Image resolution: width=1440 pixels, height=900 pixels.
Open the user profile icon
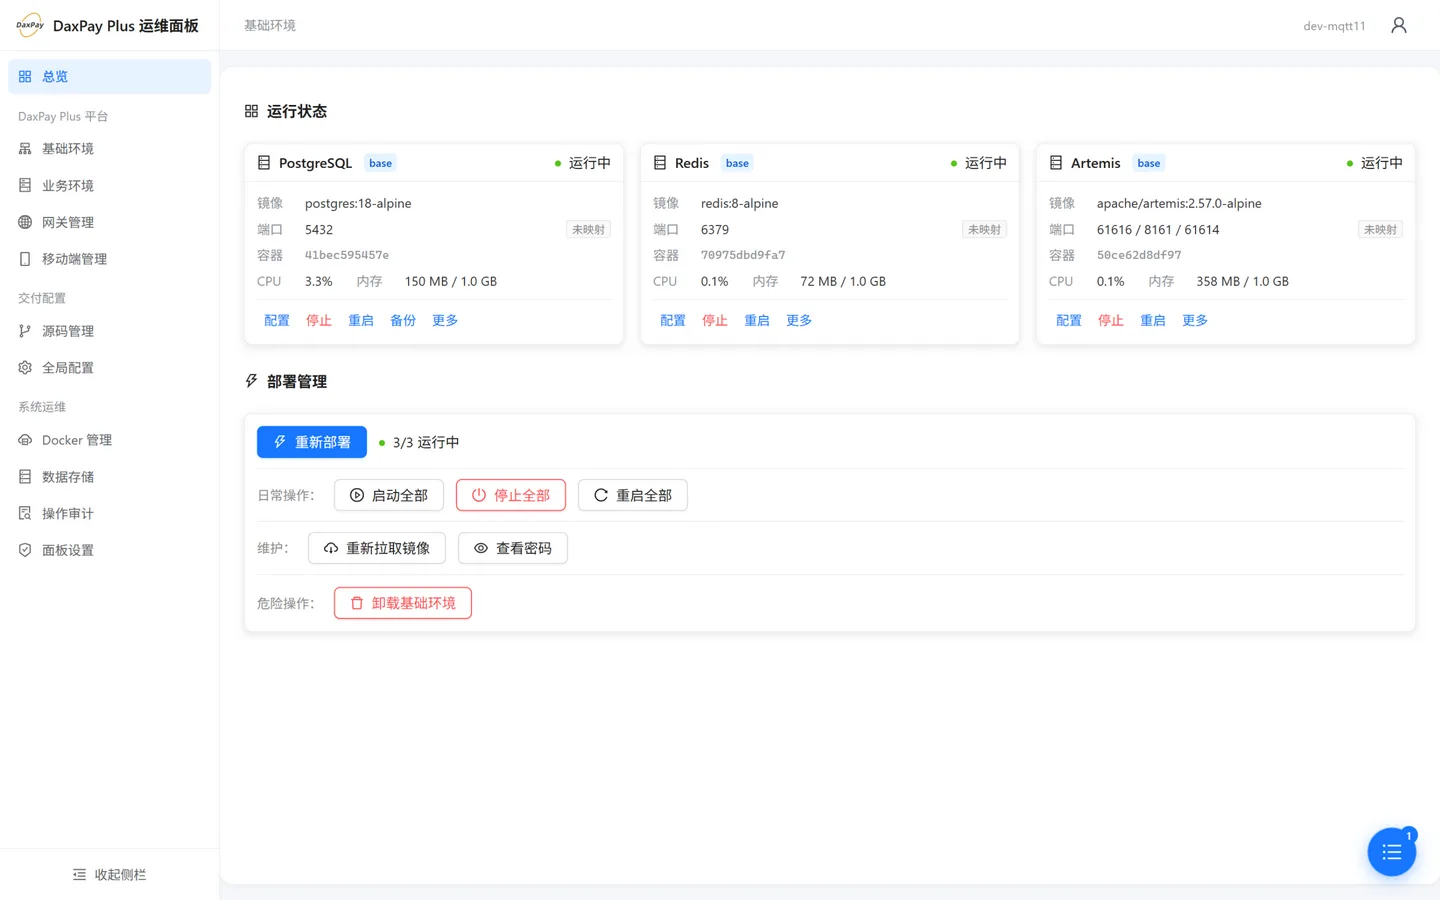pos(1398,25)
